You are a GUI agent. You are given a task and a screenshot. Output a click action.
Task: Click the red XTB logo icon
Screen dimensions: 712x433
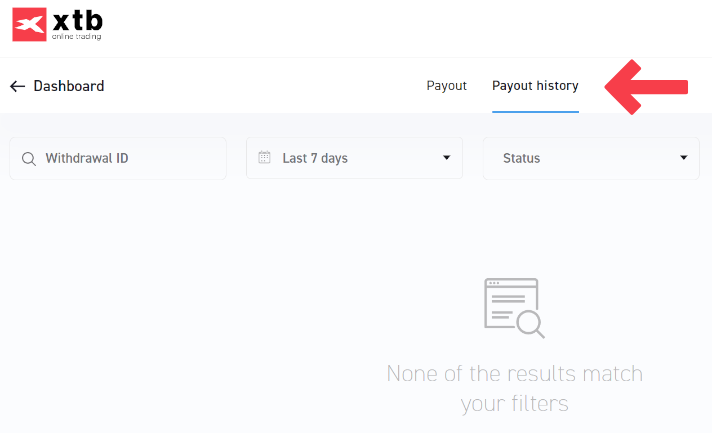(x=31, y=24)
